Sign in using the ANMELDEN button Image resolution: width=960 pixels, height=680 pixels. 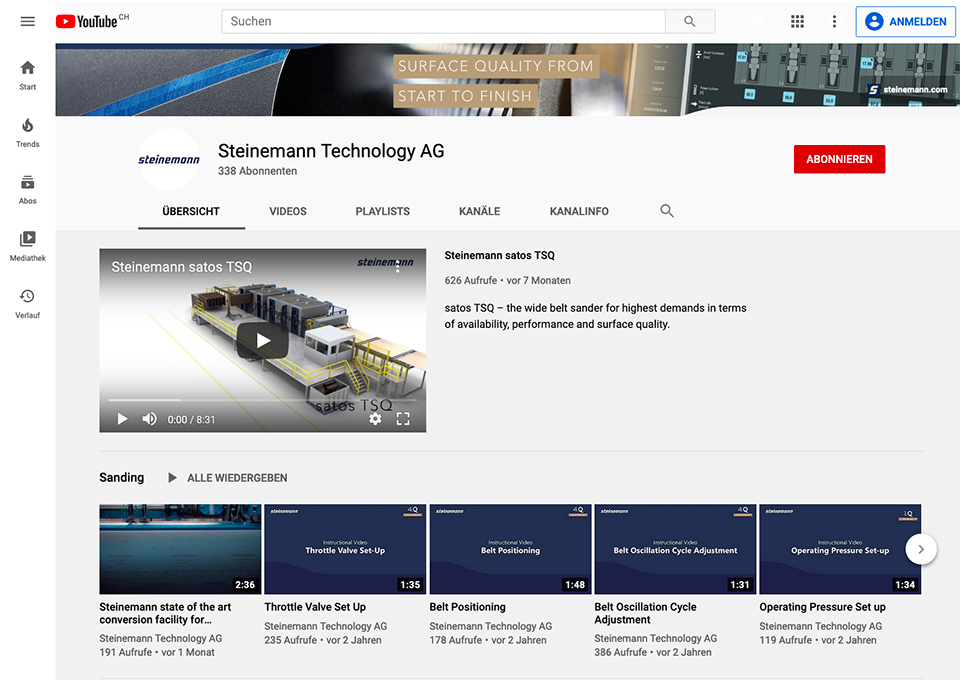pos(906,21)
